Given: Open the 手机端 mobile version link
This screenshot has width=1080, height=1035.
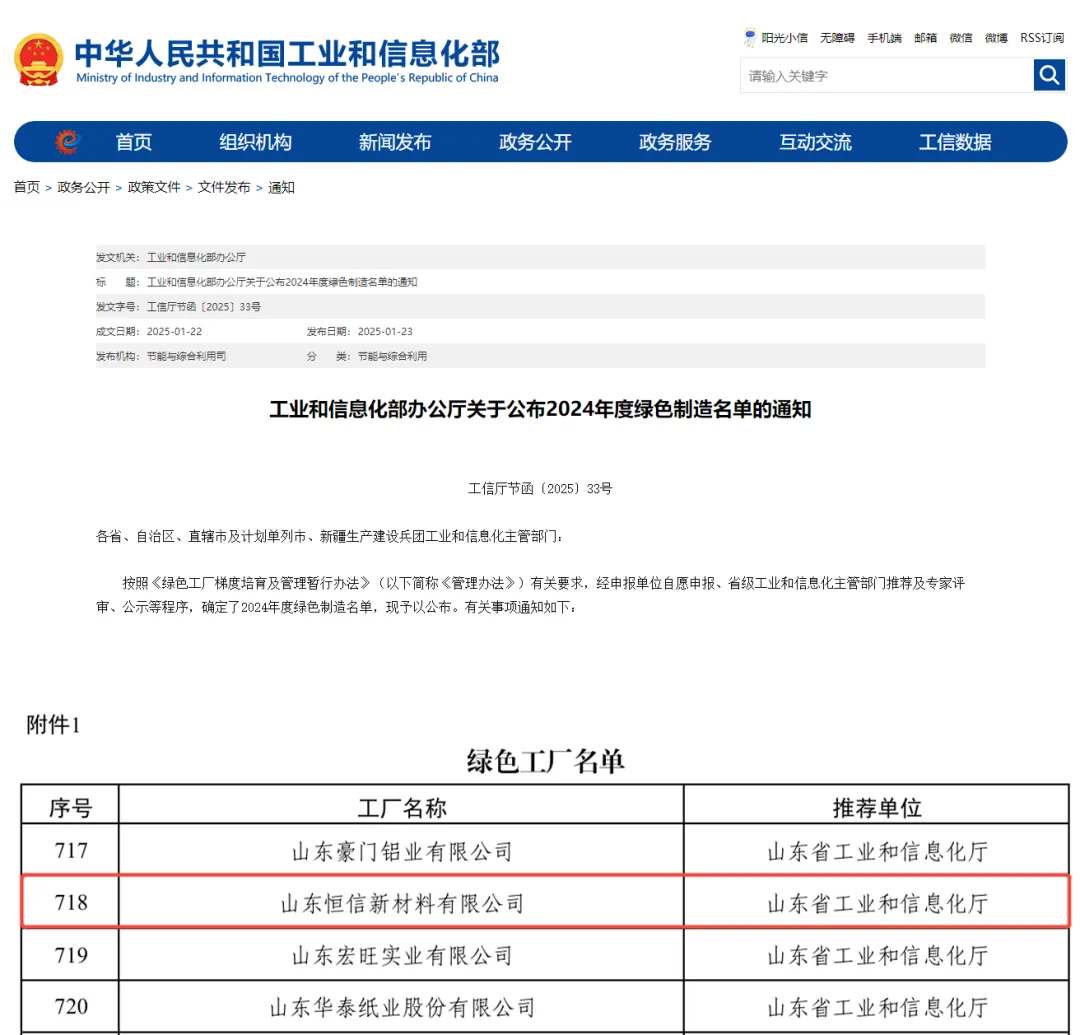Looking at the screenshot, I should click(x=884, y=38).
